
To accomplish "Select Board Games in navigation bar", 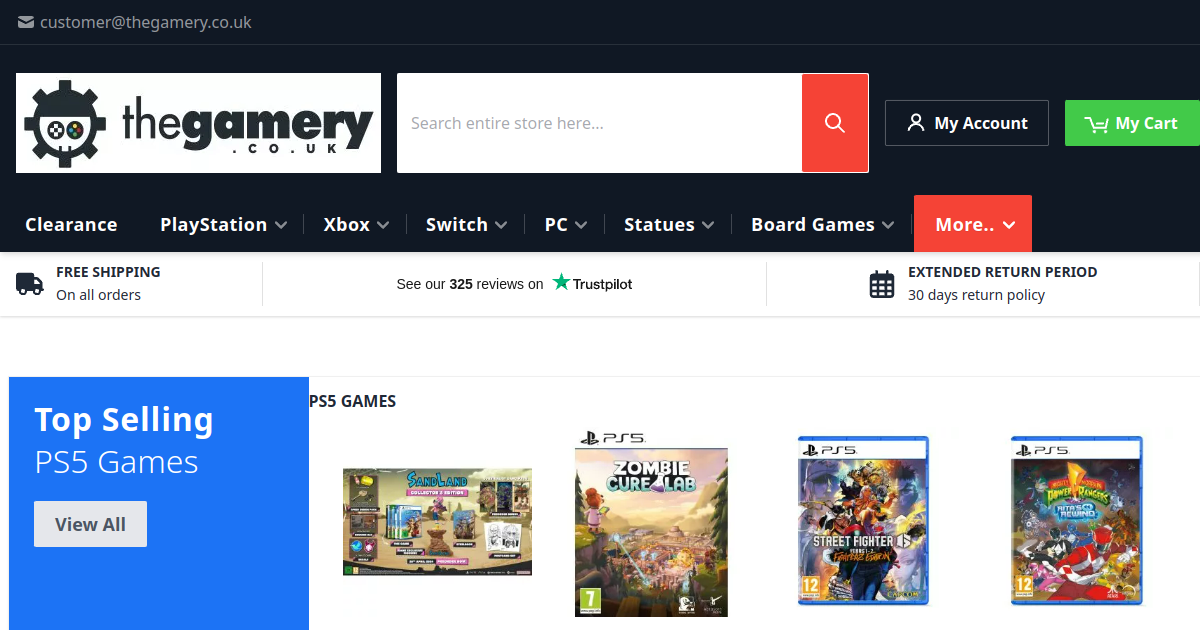I will click(x=813, y=224).
